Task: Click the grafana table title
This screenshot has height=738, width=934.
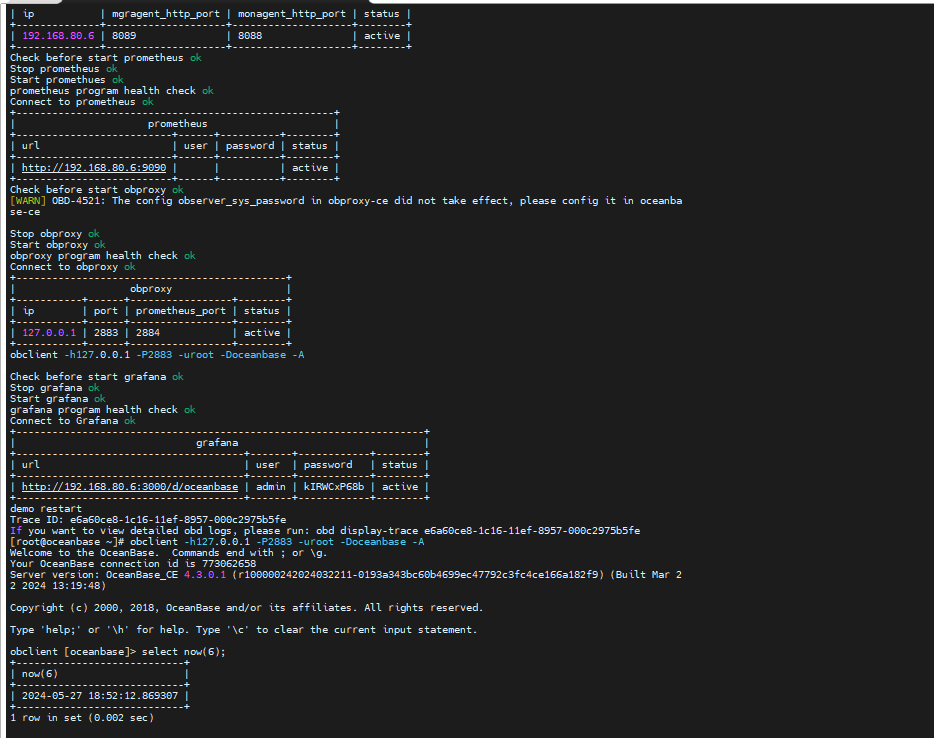Action: pyautogui.click(x=217, y=443)
